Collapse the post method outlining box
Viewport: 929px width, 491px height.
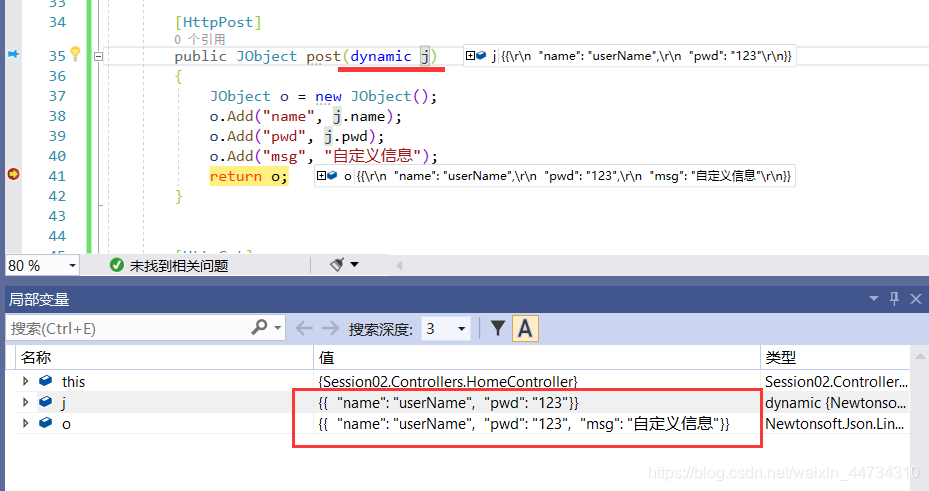pyautogui.click(x=99, y=56)
